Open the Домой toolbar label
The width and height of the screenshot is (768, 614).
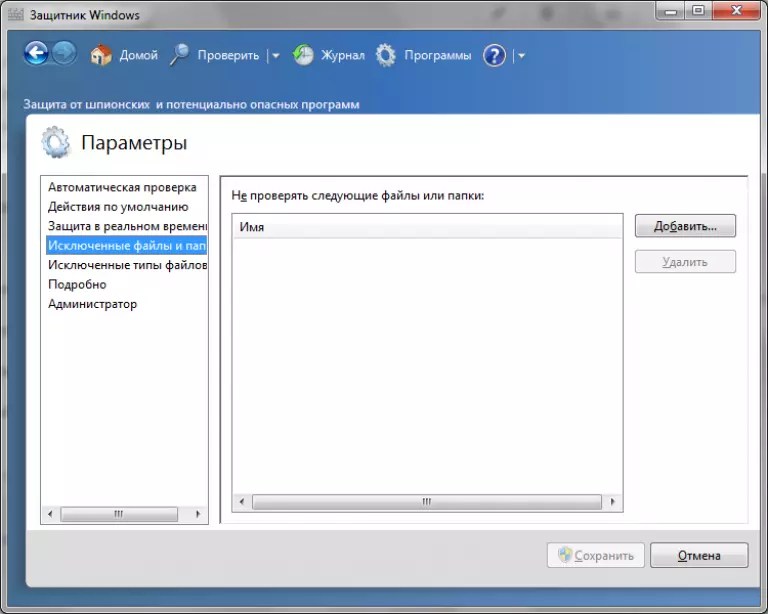[x=139, y=55]
